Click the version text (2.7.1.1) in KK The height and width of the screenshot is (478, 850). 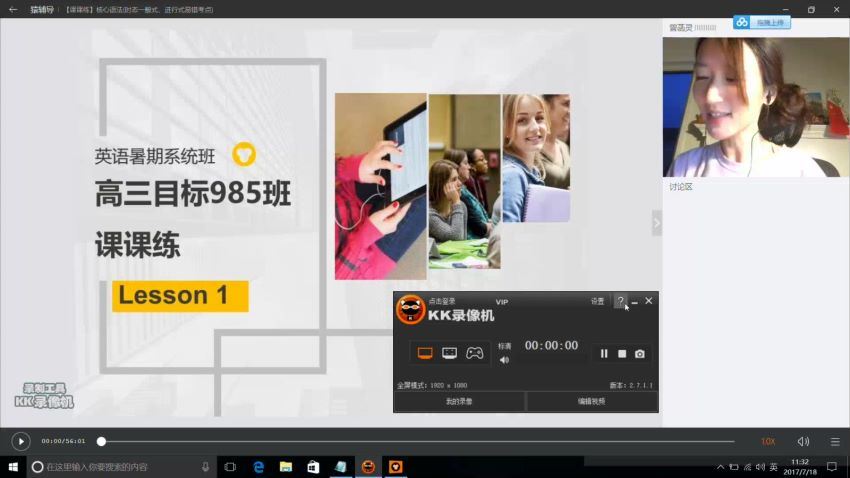point(631,385)
